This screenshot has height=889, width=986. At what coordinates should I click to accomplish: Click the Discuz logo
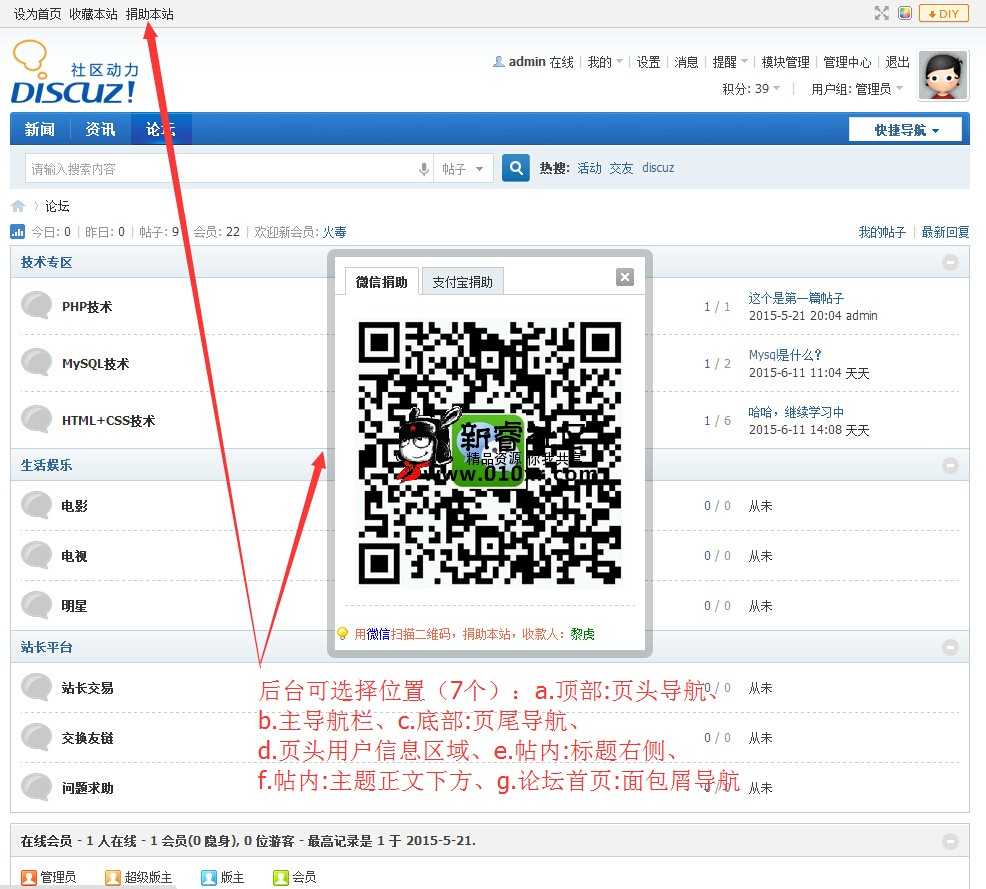tap(74, 74)
